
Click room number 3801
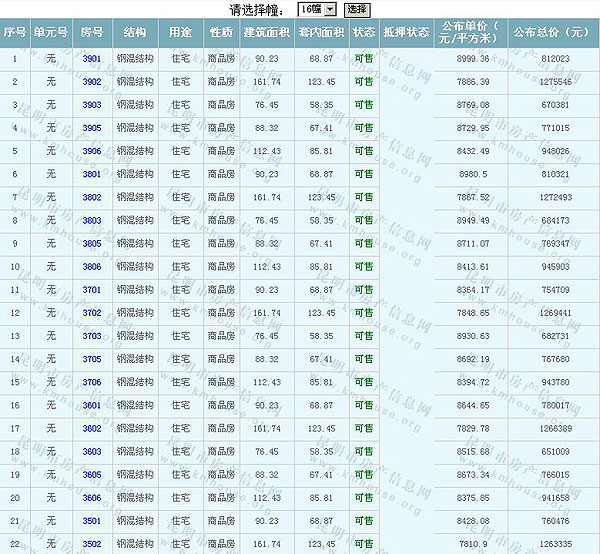click(92, 174)
